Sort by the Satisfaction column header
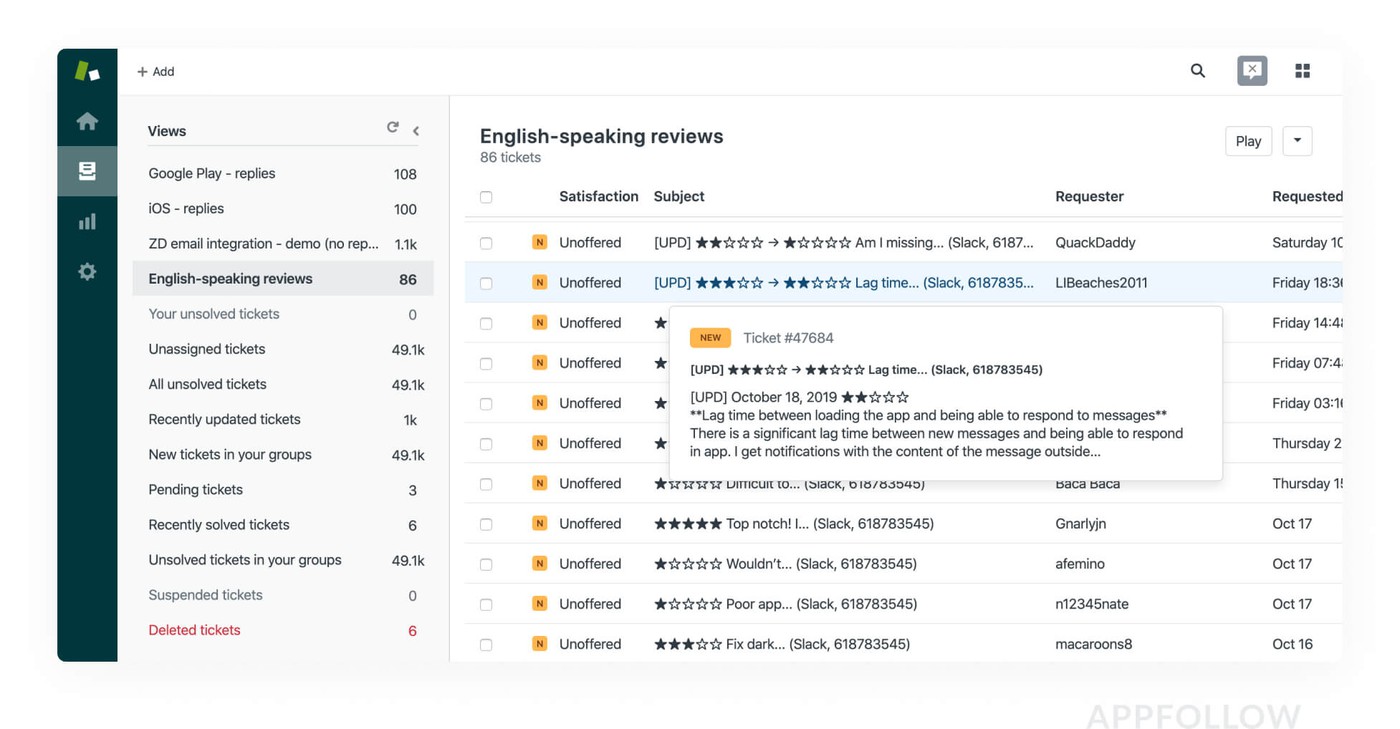The width and height of the screenshot is (1400, 729). (598, 196)
